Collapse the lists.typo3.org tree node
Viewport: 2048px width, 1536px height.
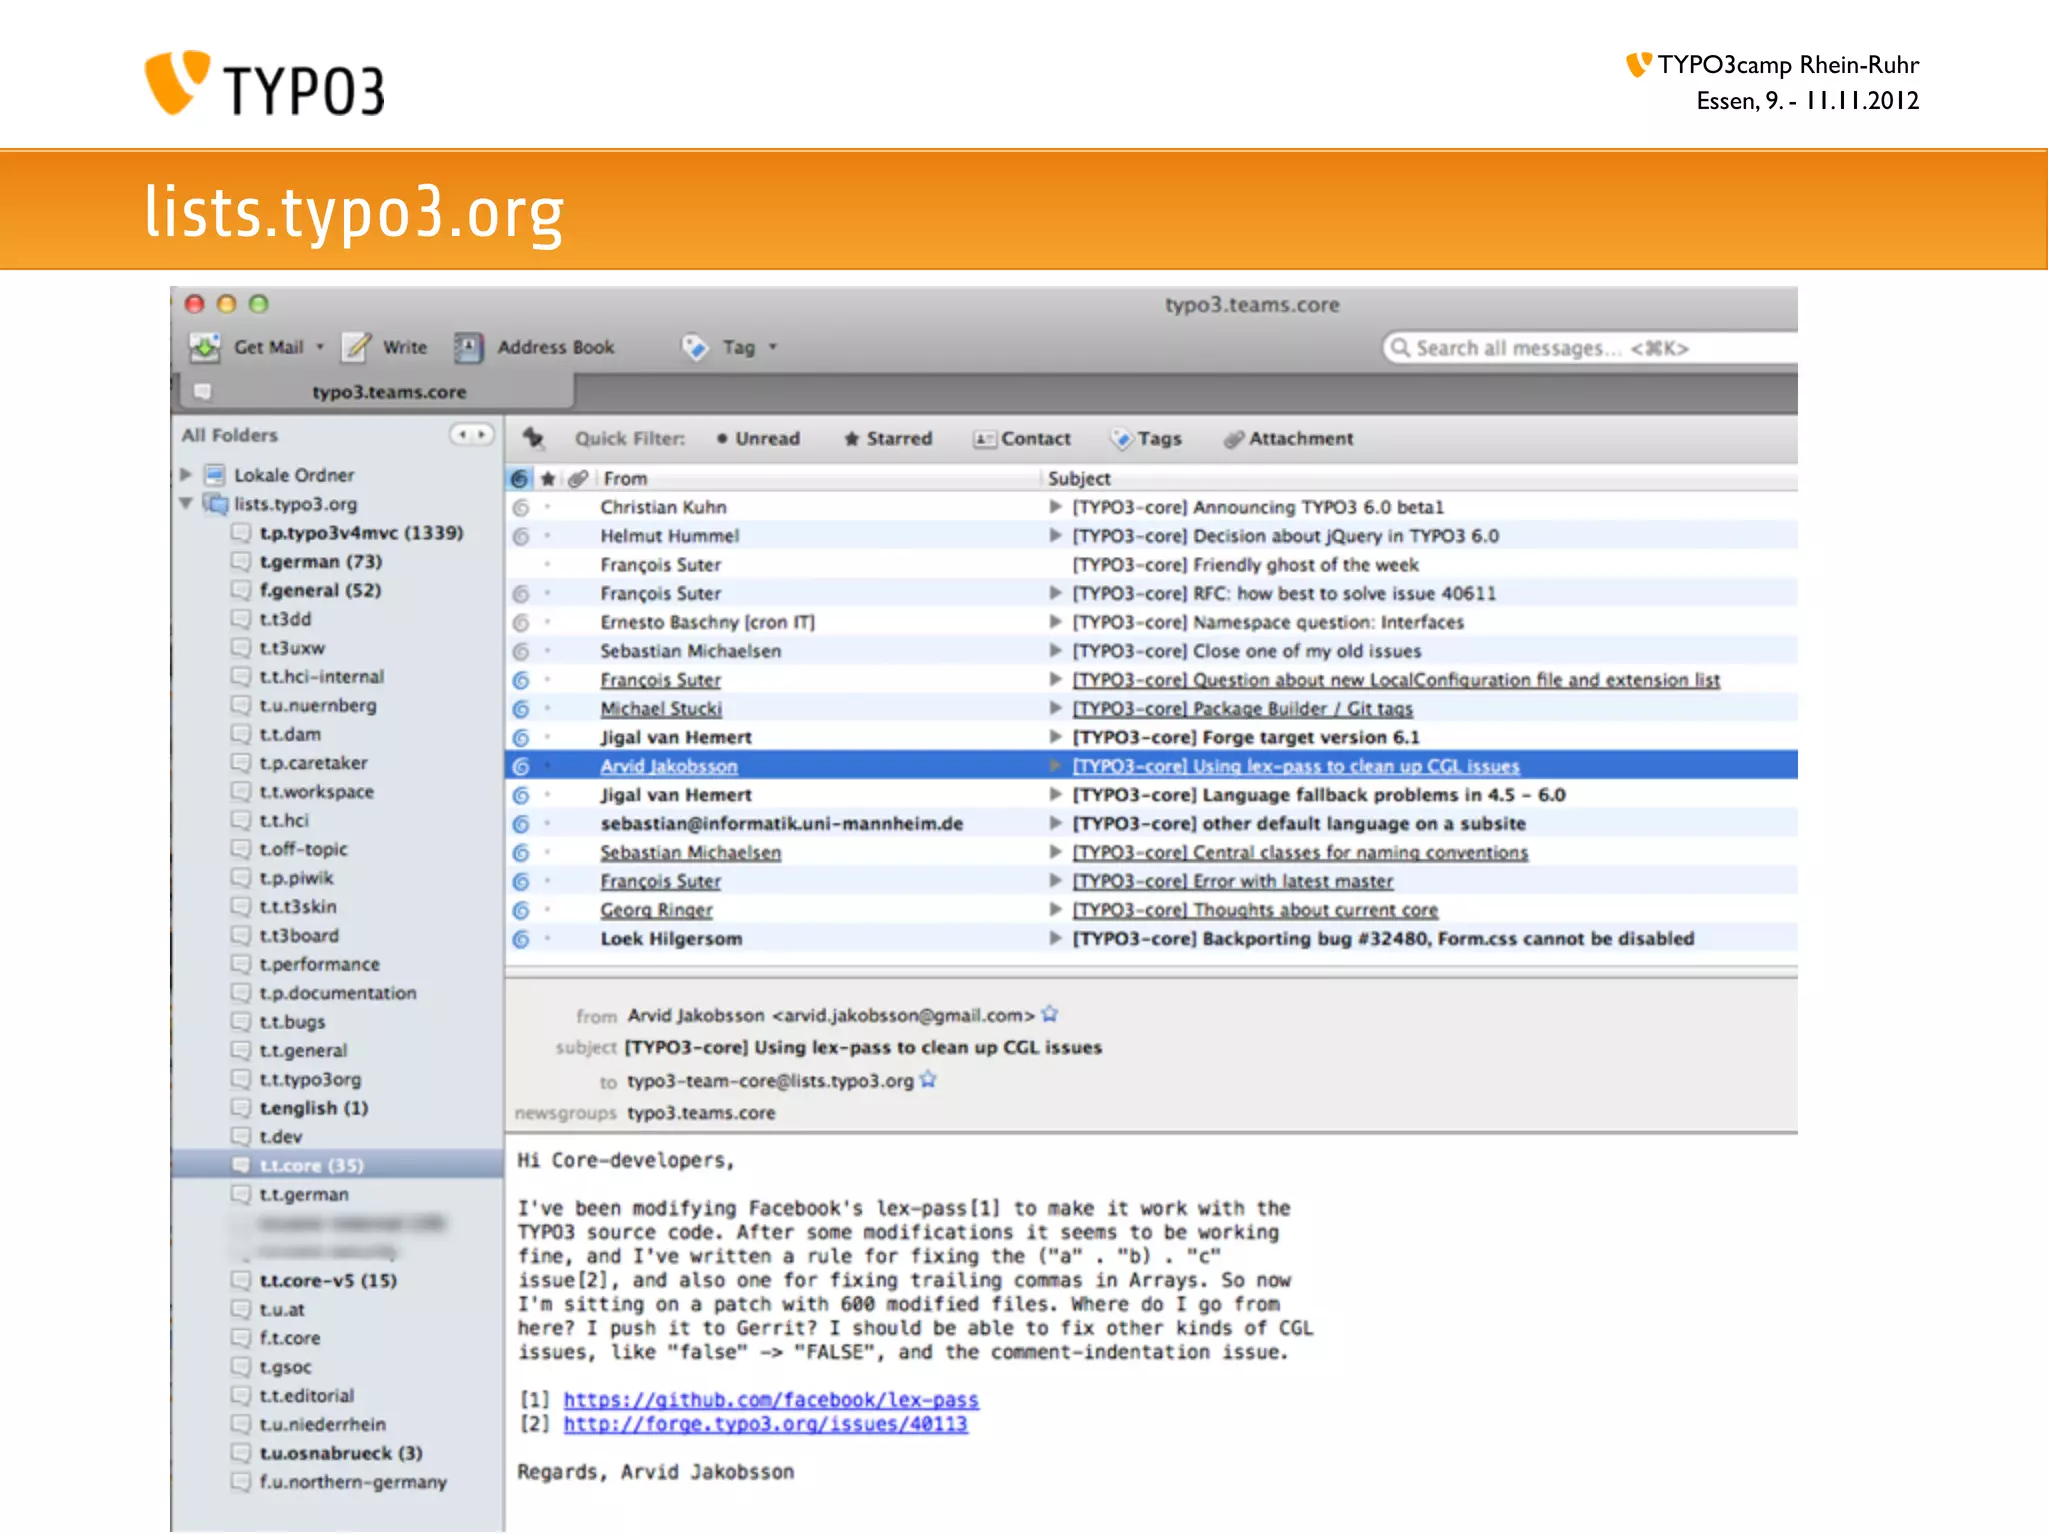(186, 503)
